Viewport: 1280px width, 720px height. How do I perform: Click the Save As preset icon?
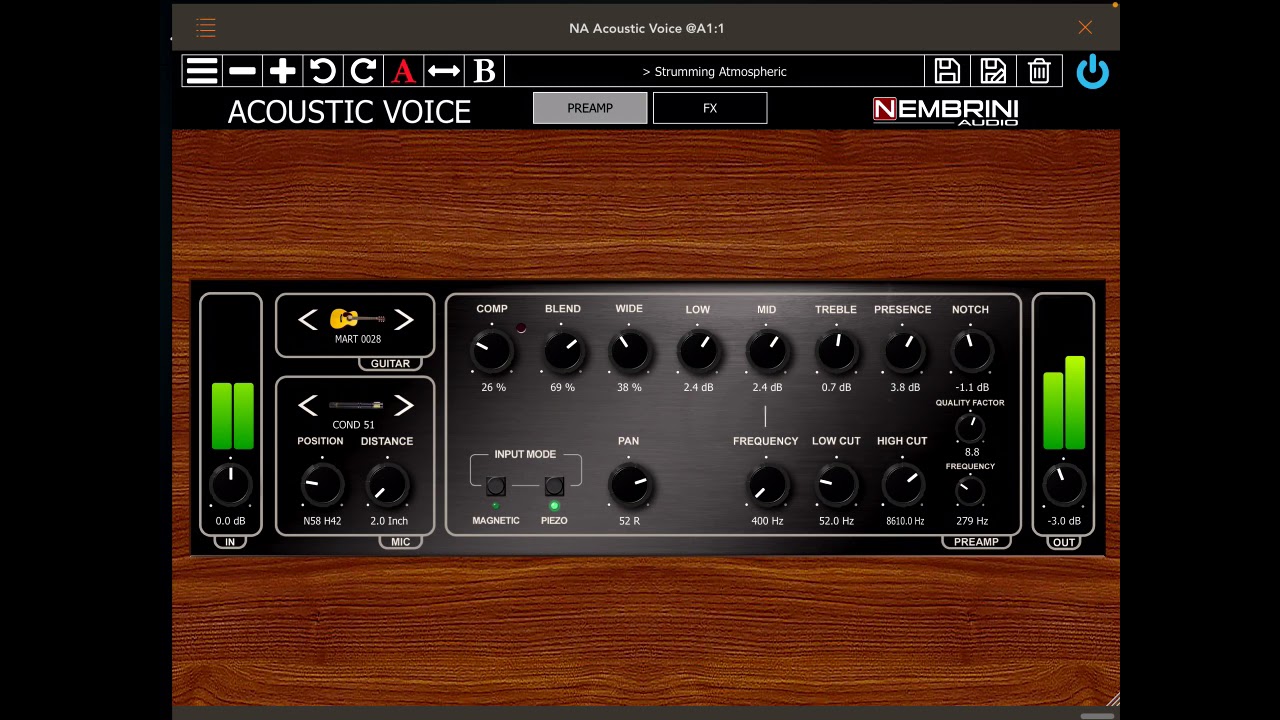(993, 71)
